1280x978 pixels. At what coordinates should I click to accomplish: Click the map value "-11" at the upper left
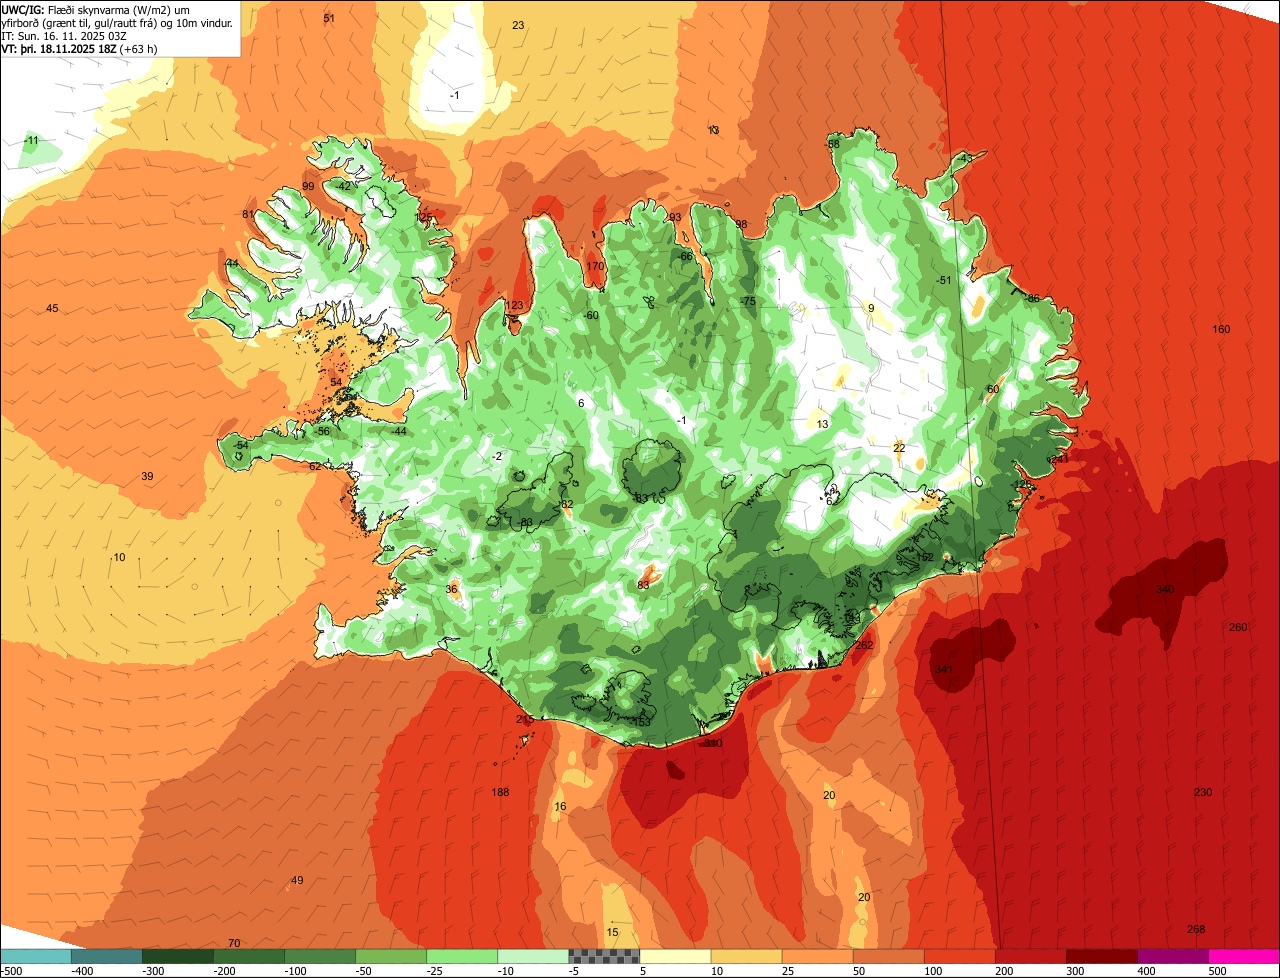[x=31, y=140]
